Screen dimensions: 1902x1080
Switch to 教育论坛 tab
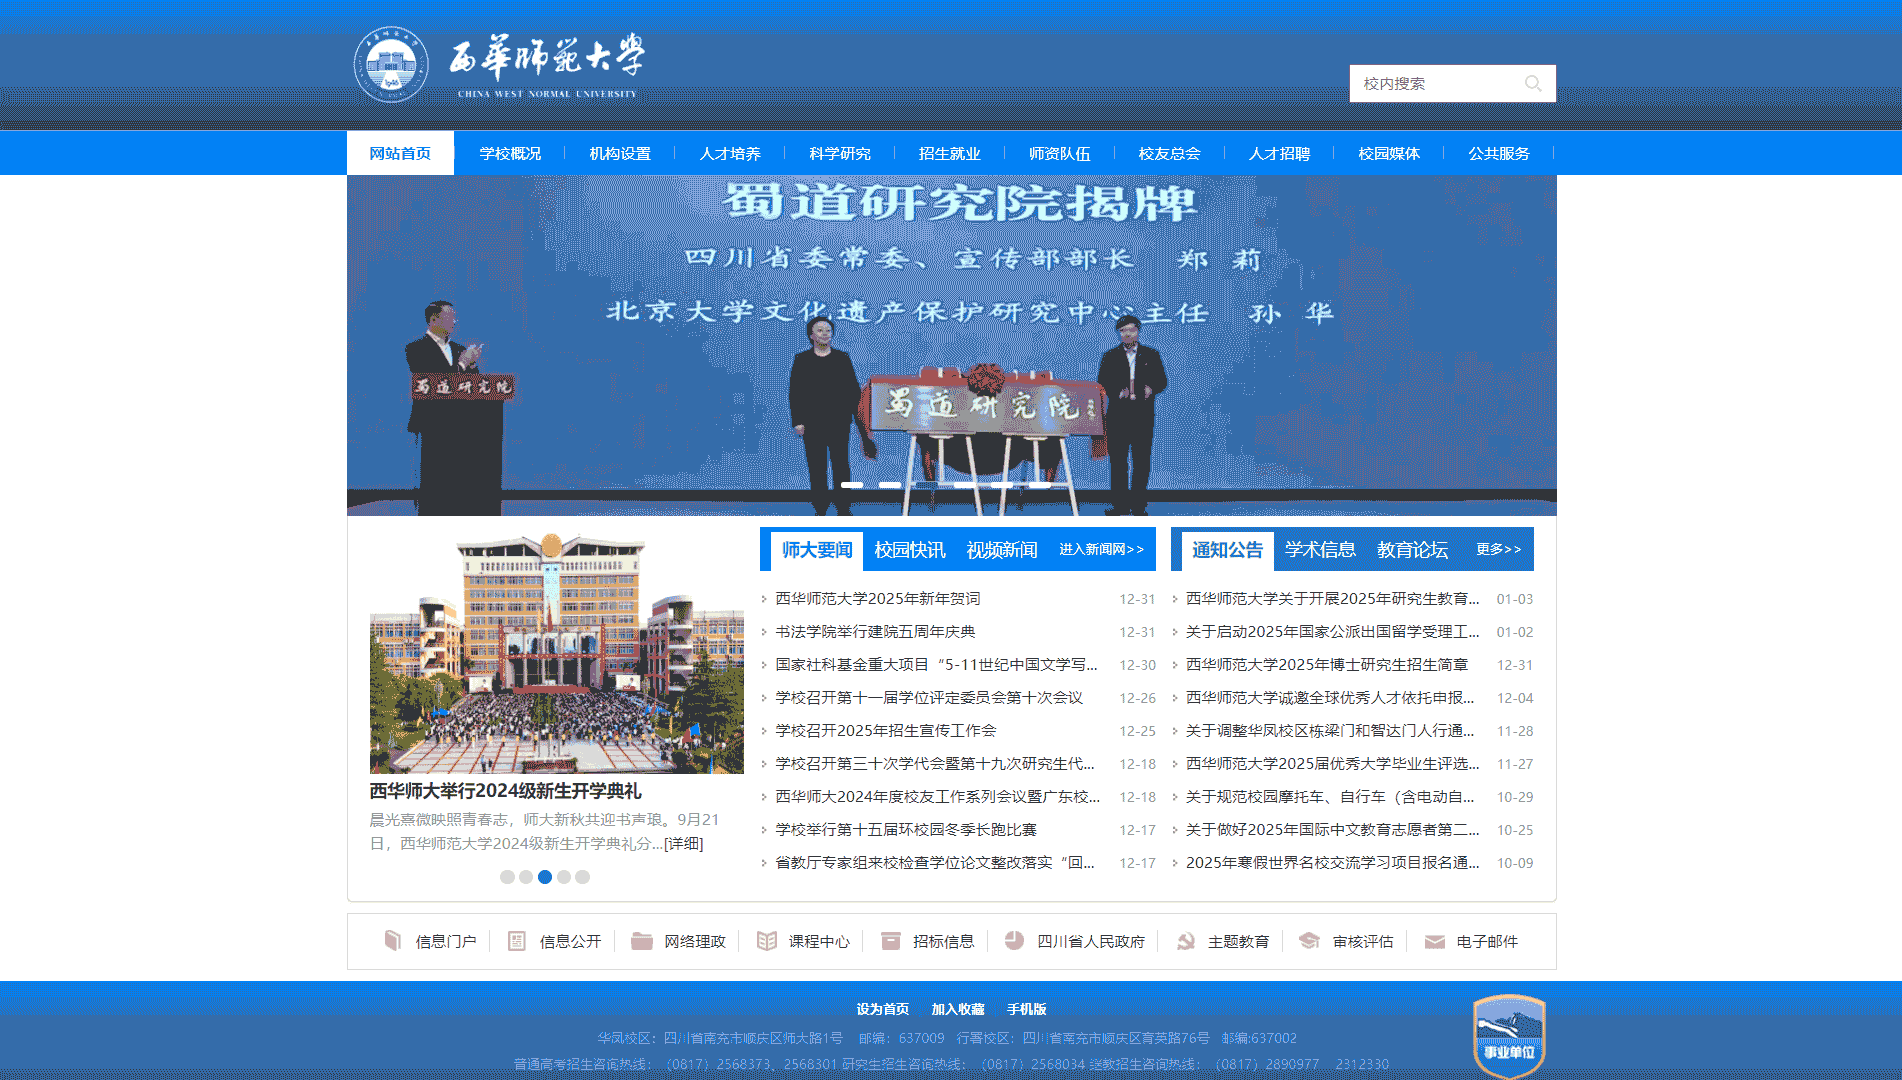coord(1412,550)
